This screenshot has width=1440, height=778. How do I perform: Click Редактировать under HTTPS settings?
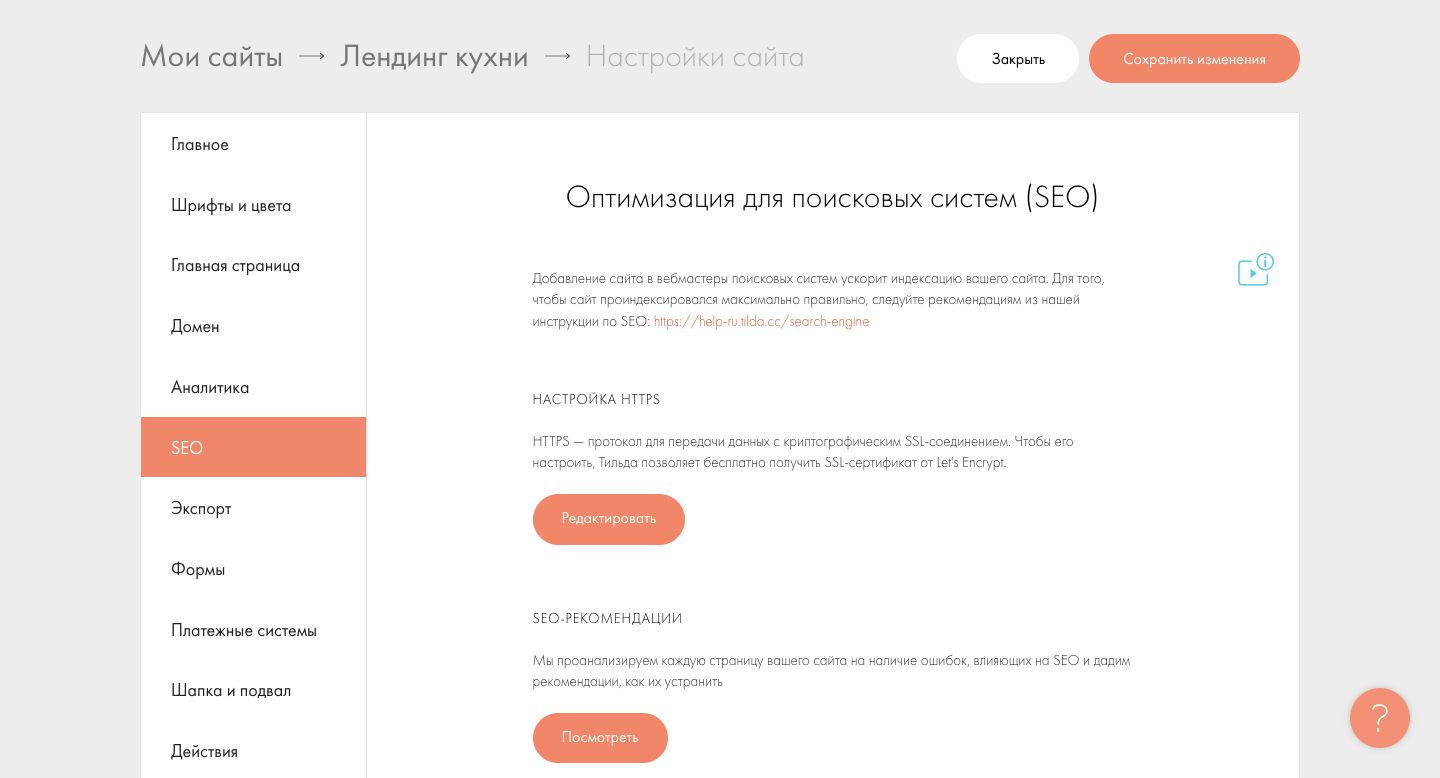(x=608, y=519)
